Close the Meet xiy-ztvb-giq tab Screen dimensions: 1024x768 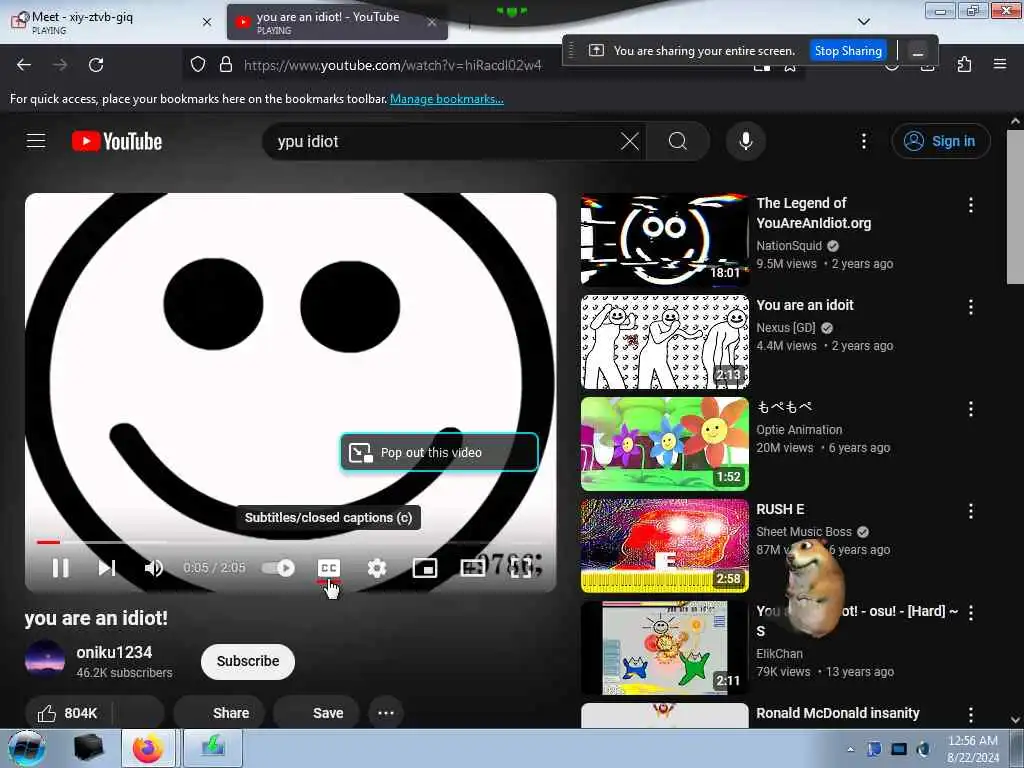[207, 22]
